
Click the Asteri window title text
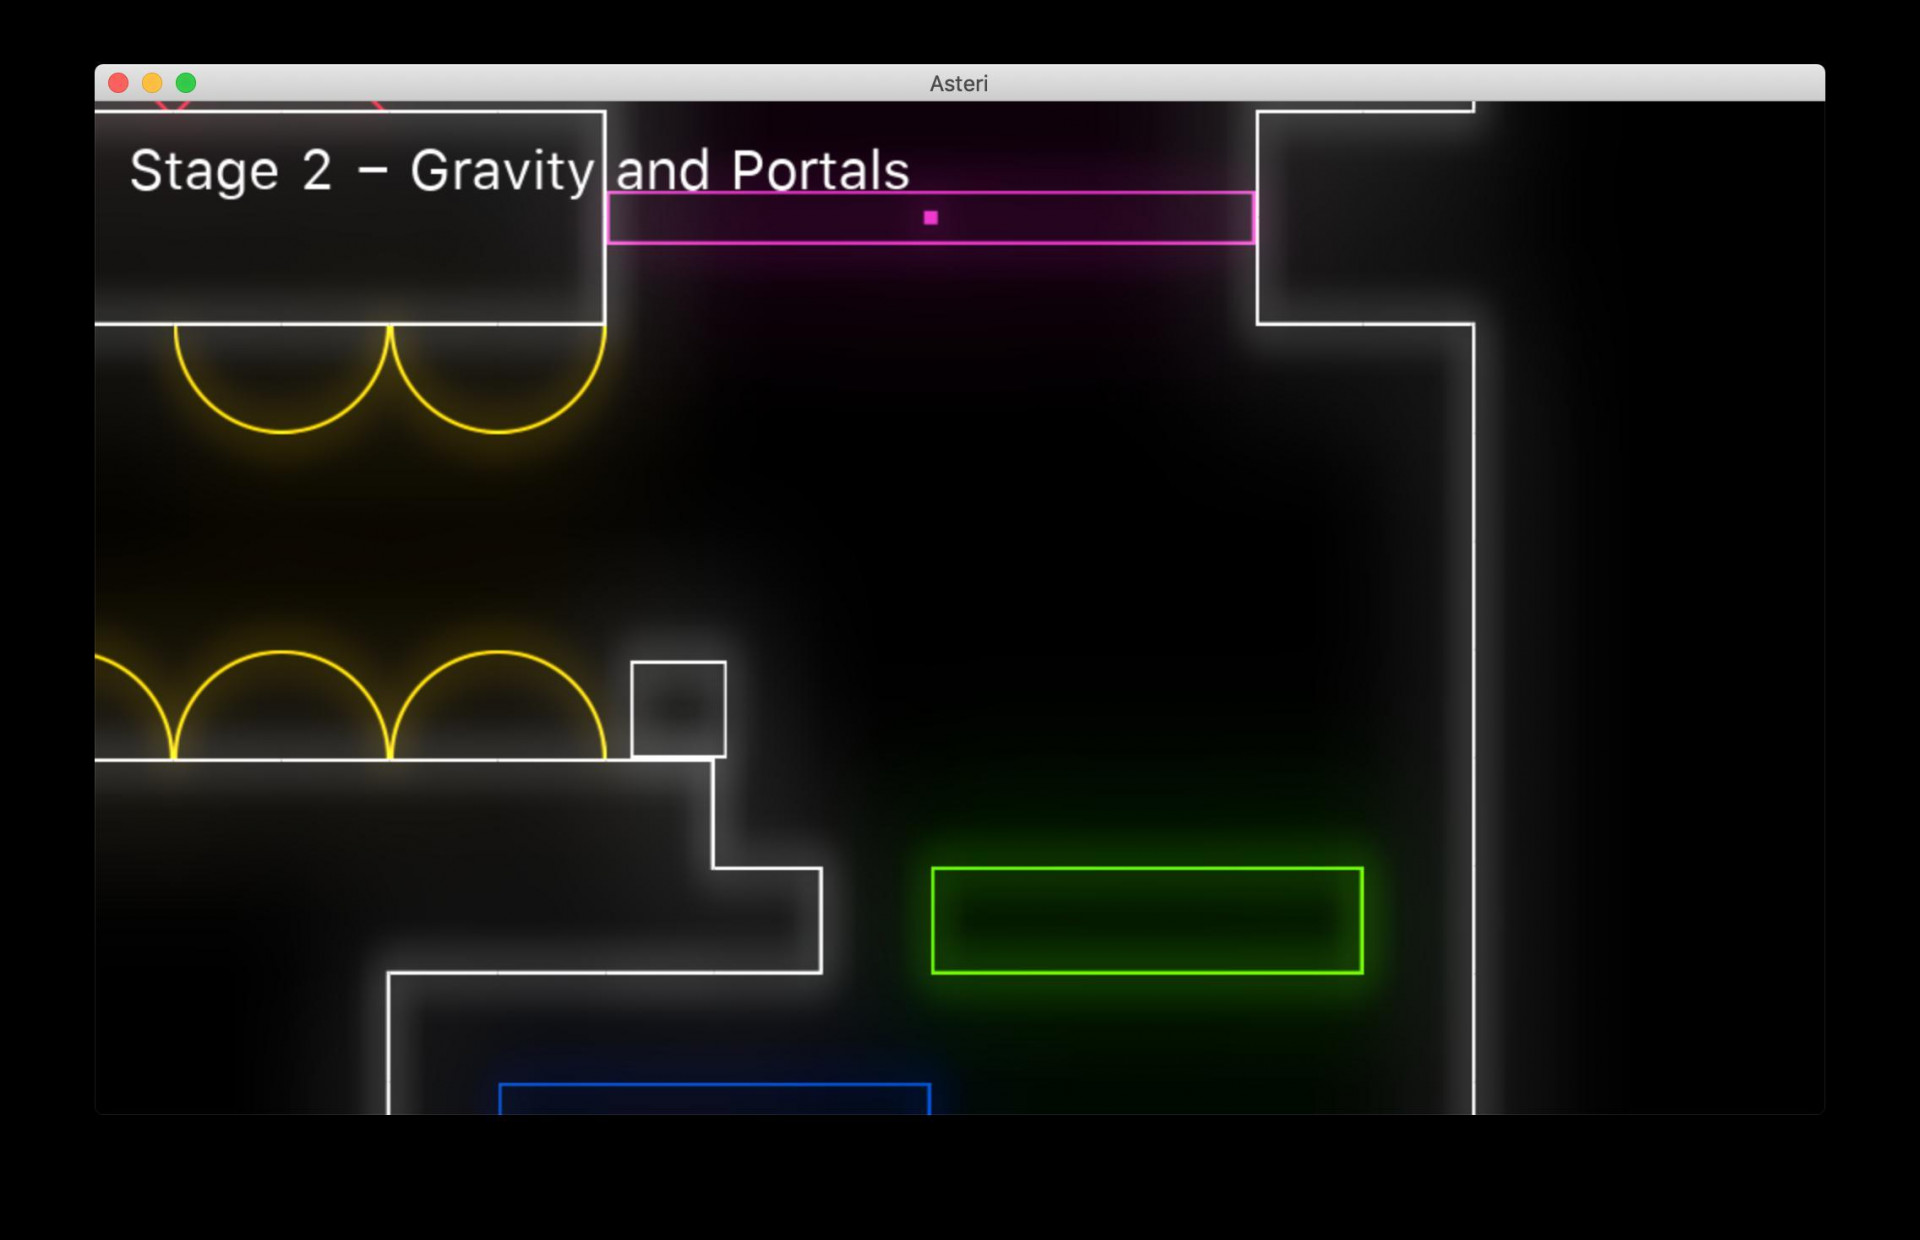[x=959, y=83]
